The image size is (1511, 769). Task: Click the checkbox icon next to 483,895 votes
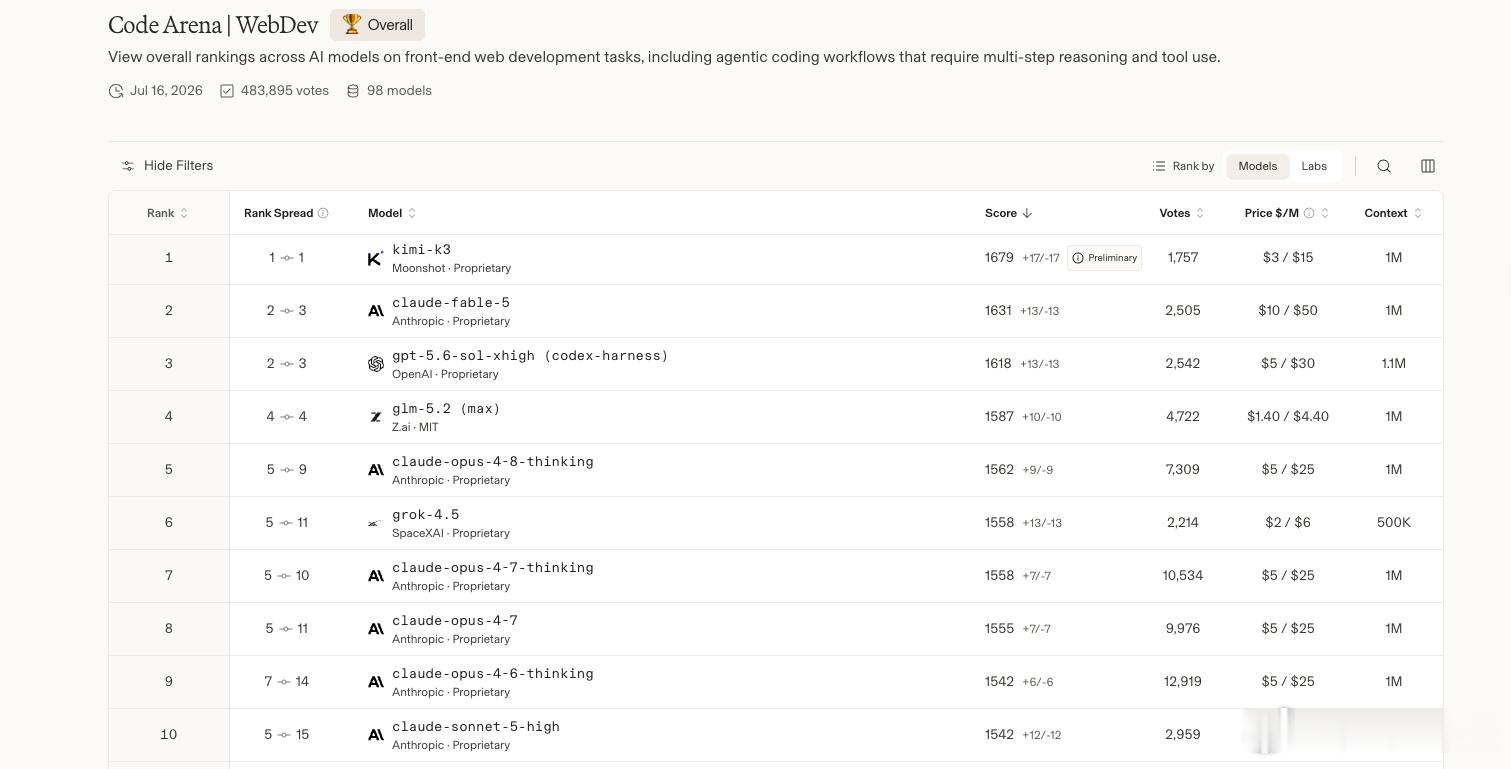[227, 91]
